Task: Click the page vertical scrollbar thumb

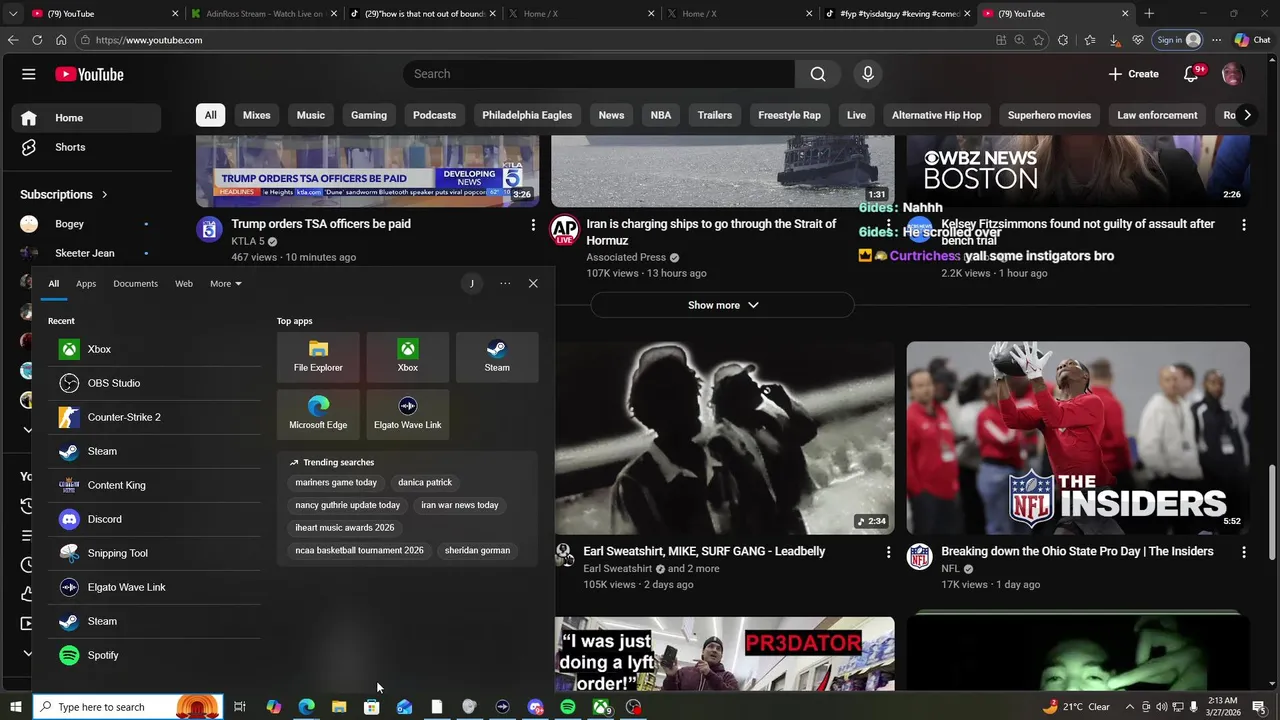Action: point(1272,512)
